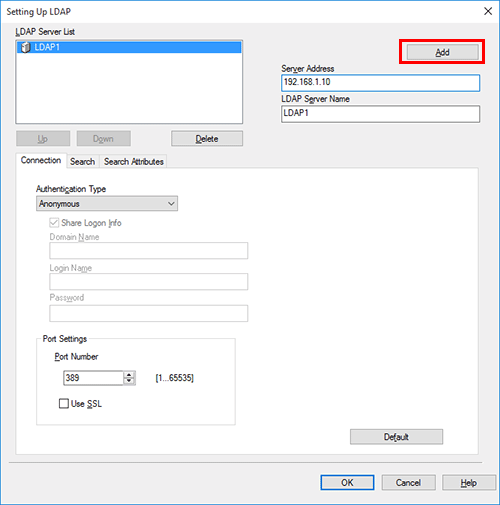Image resolution: width=500 pixels, height=505 pixels.
Task: Decrease port number with down spinner arrow
Action: click(x=129, y=381)
